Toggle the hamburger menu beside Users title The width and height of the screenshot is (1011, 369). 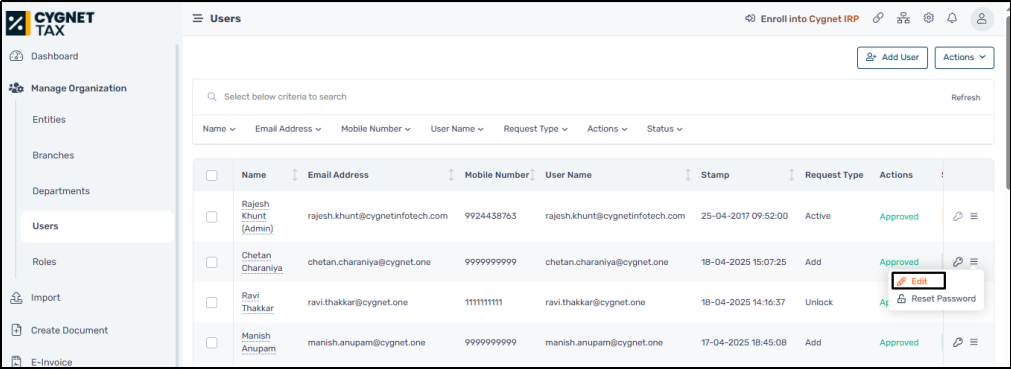[198, 19]
